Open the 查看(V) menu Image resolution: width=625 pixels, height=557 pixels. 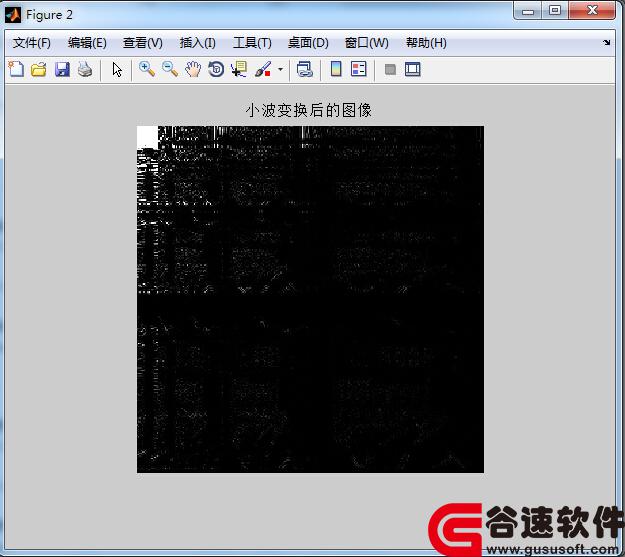click(x=143, y=43)
